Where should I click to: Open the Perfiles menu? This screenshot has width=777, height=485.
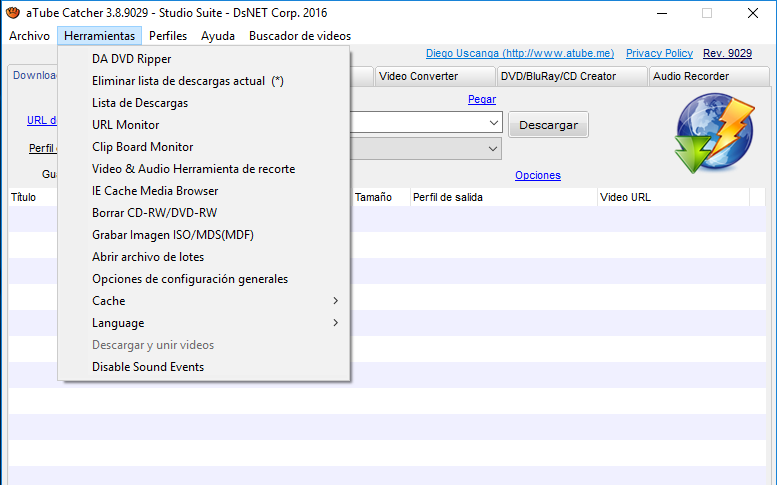click(x=168, y=36)
